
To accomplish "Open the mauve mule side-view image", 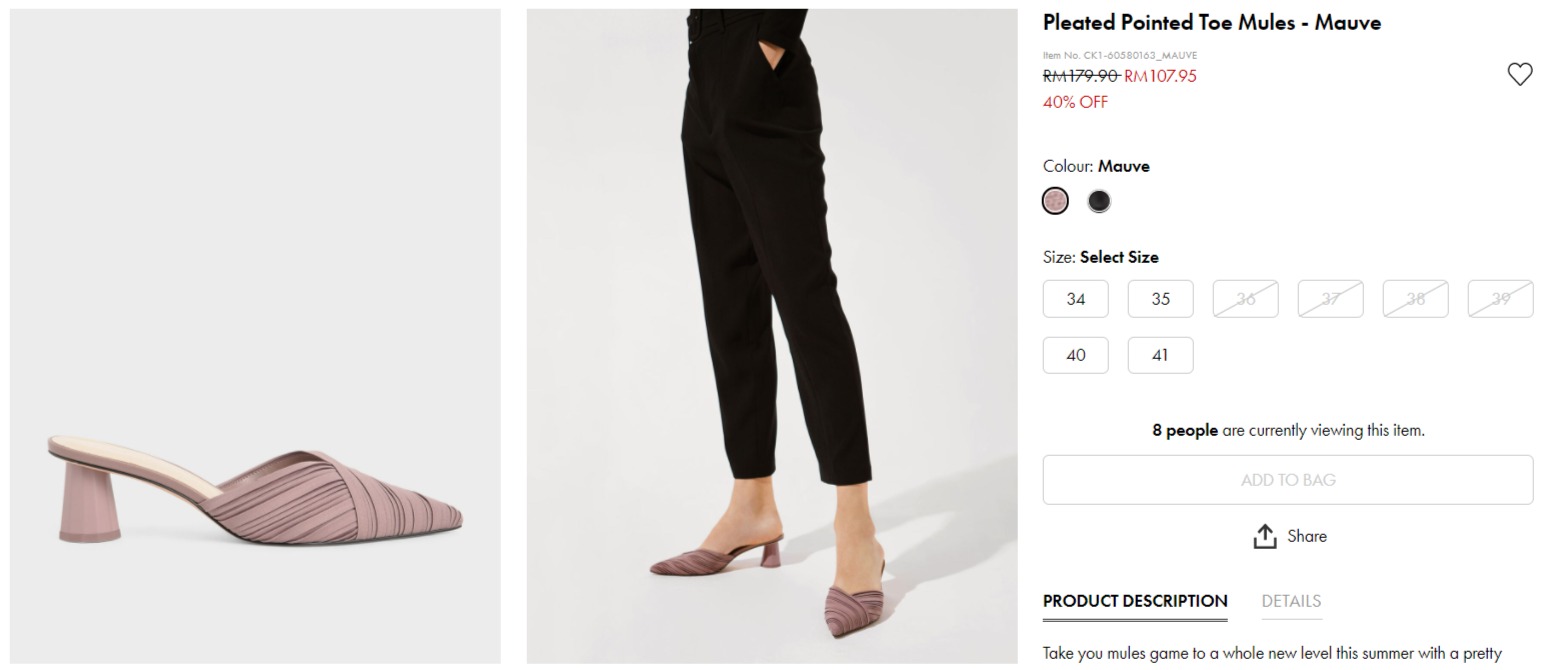I will (255, 336).
